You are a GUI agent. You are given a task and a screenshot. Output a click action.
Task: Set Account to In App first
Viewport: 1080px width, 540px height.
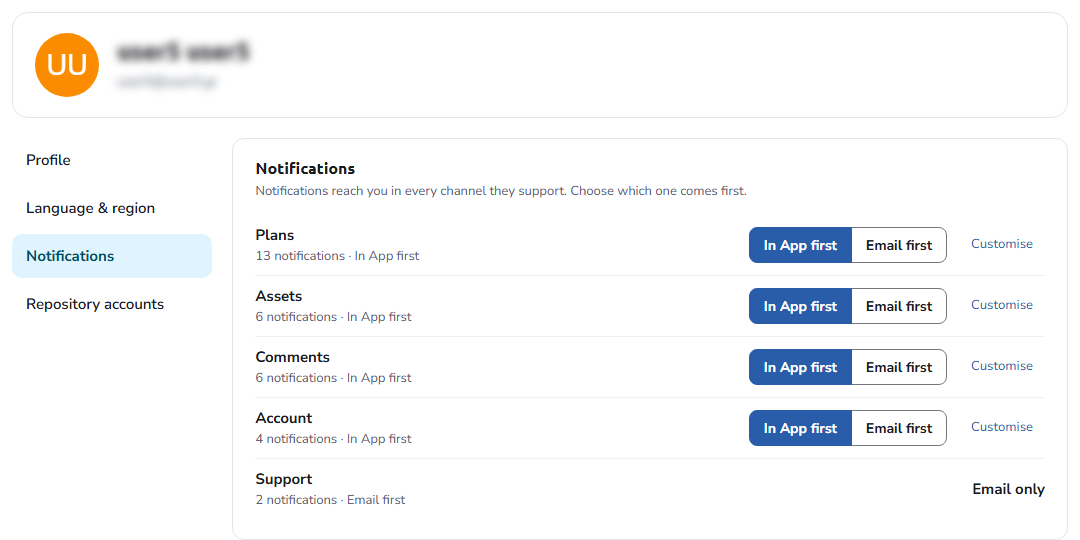click(800, 428)
